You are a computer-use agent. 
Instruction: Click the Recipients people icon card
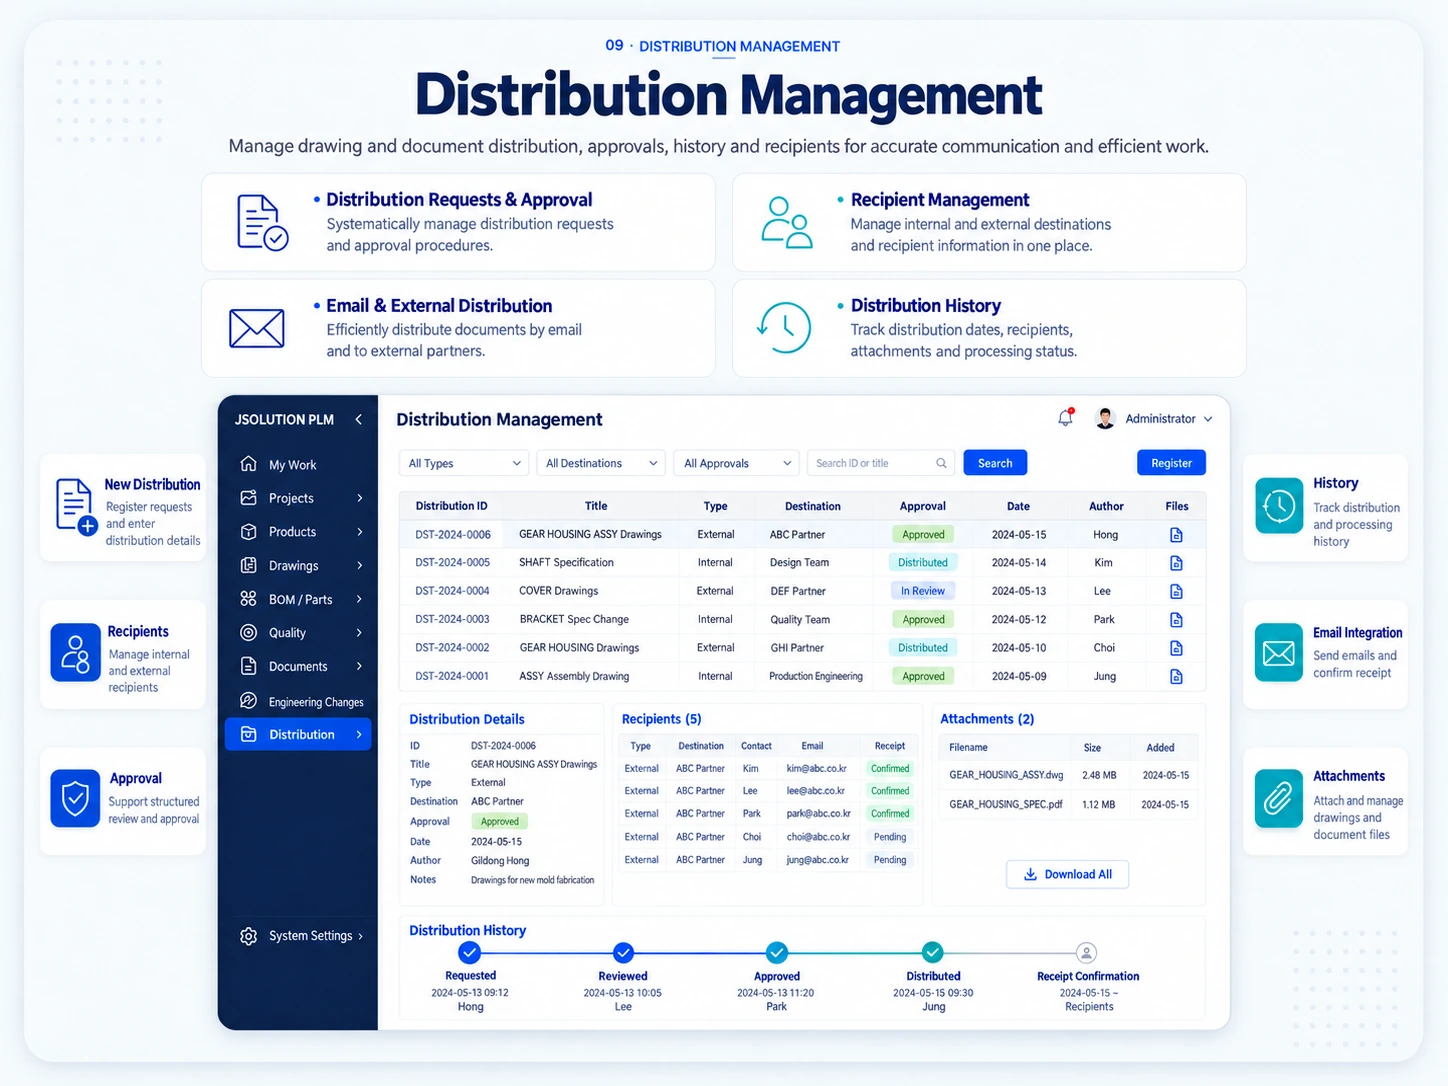coord(75,652)
